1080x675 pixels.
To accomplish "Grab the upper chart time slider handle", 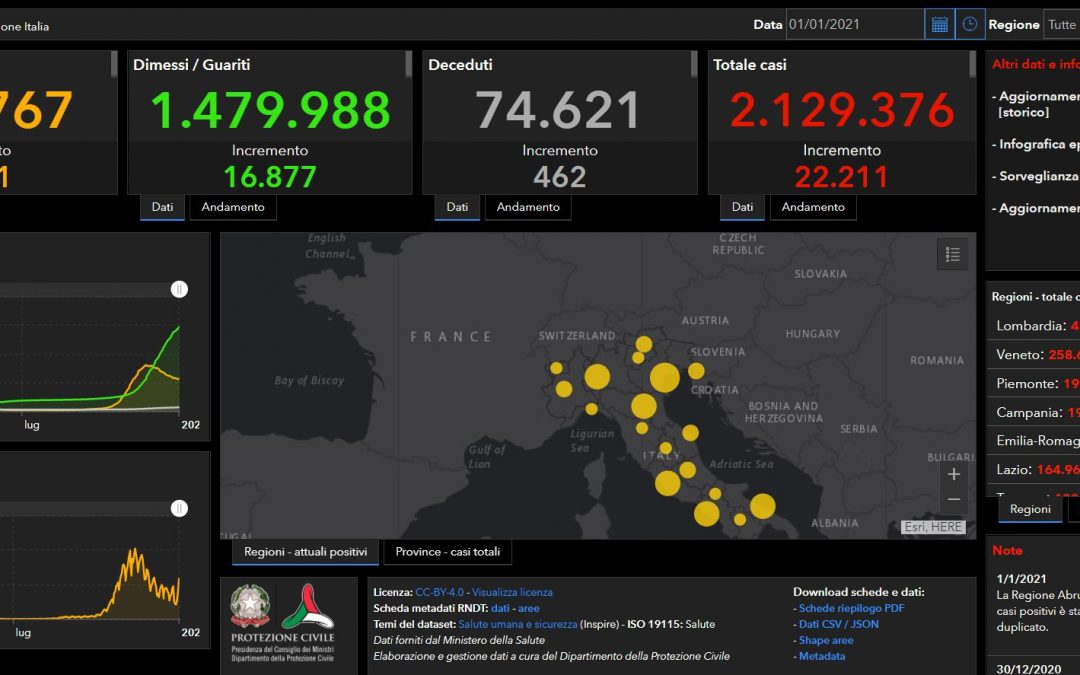I will pos(179,289).
